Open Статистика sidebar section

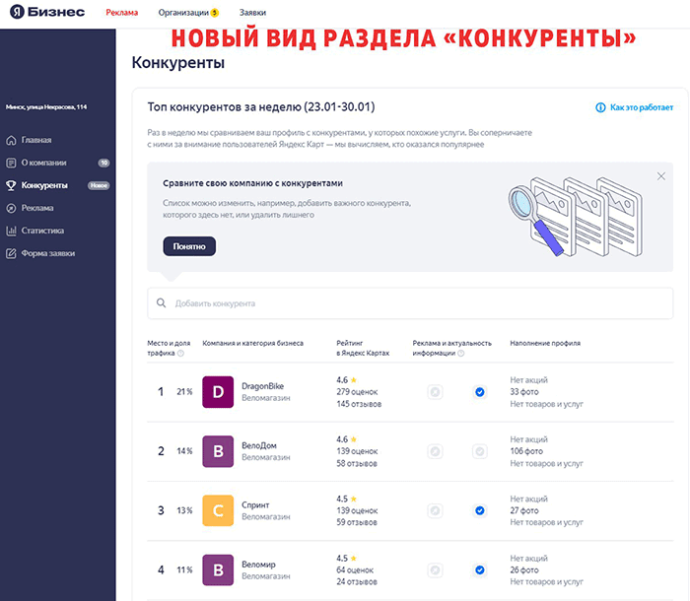point(42,231)
